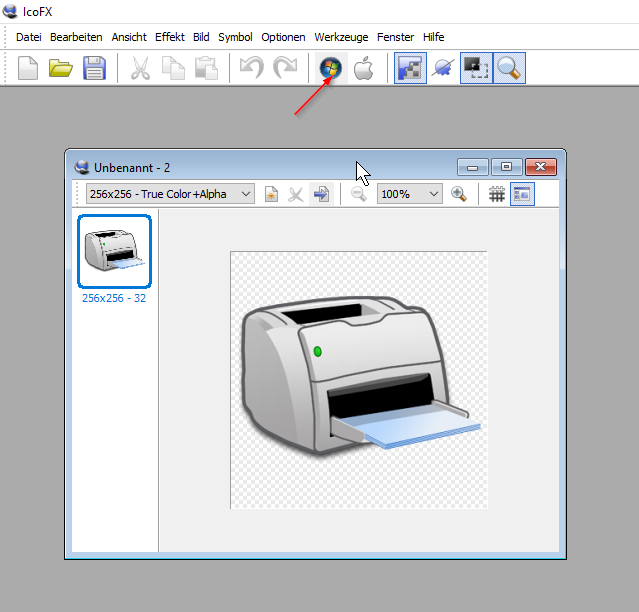The width and height of the screenshot is (639, 612).
Task: Click the Windows icon creation button
Action: pyautogui.click(x=330, y=69)
